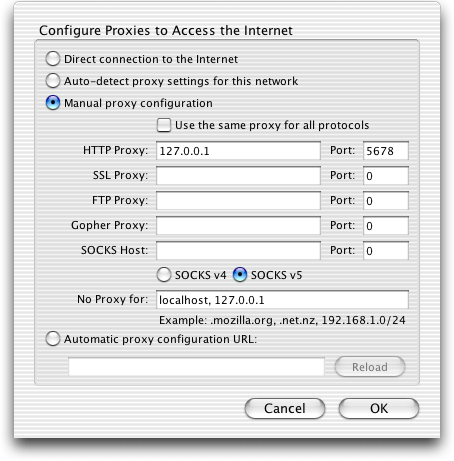Focus the FTP Proxy address field
The image size is (454, 461).
click(238, 201)
